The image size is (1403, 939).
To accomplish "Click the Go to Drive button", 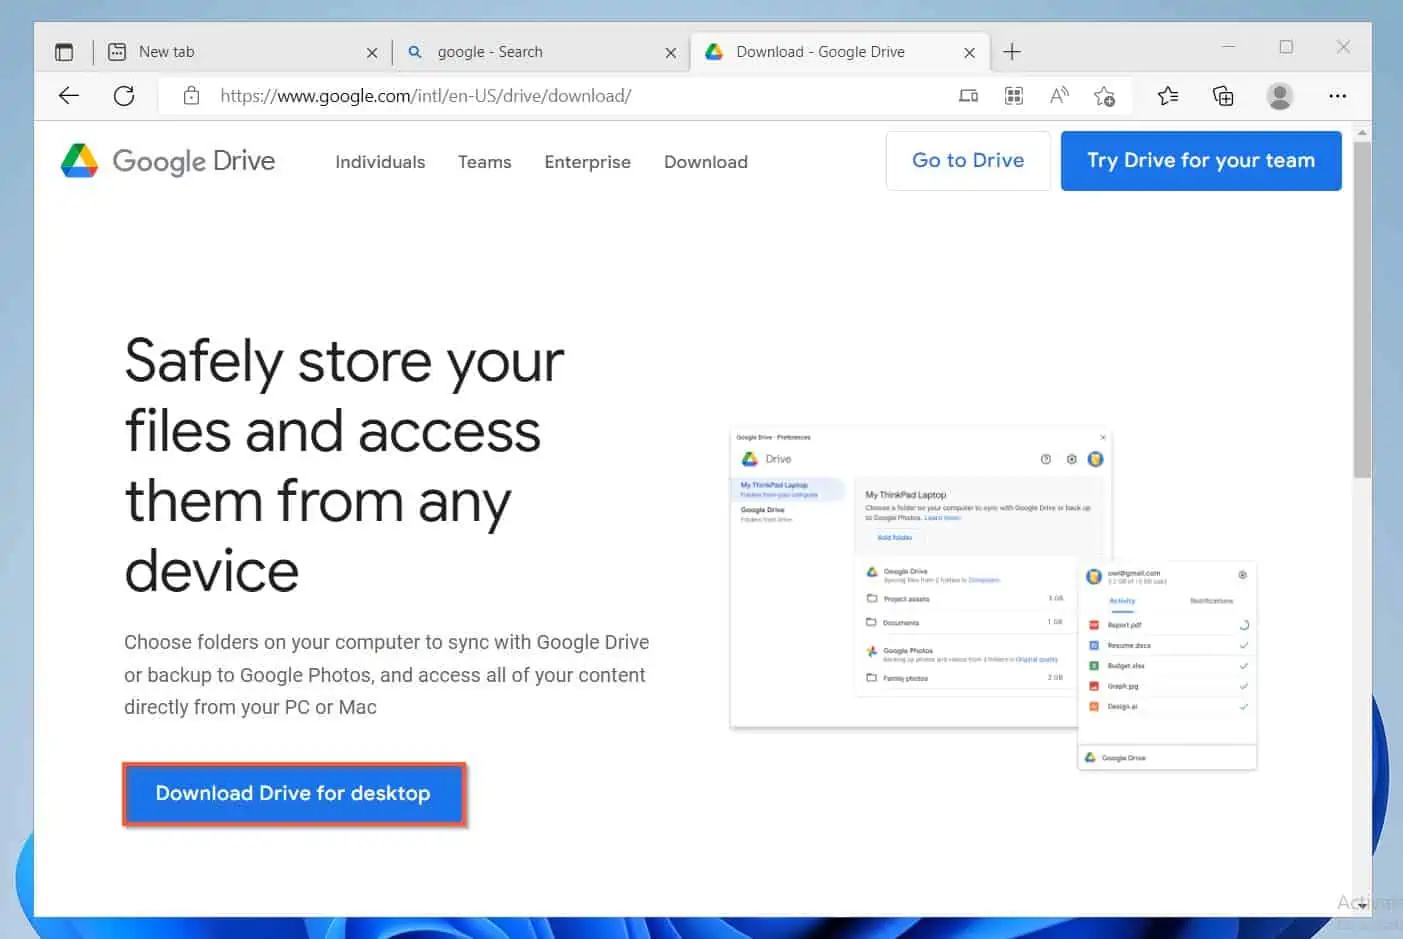I will pyautogui.click(x=968, y=161).
